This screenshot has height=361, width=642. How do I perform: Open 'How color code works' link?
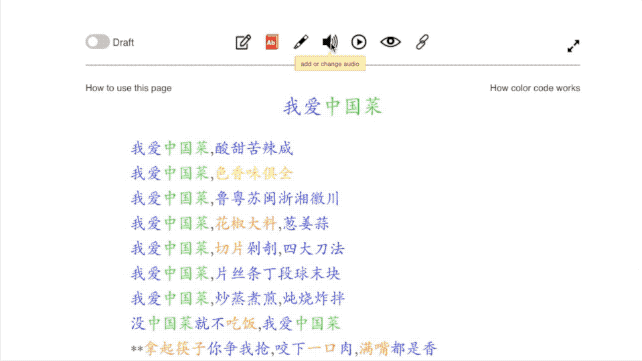click(535, 88)
